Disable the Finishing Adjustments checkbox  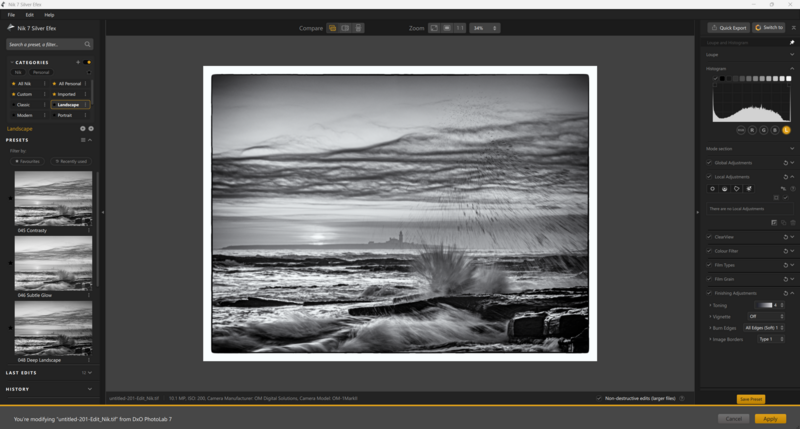(x=709, y=293)
